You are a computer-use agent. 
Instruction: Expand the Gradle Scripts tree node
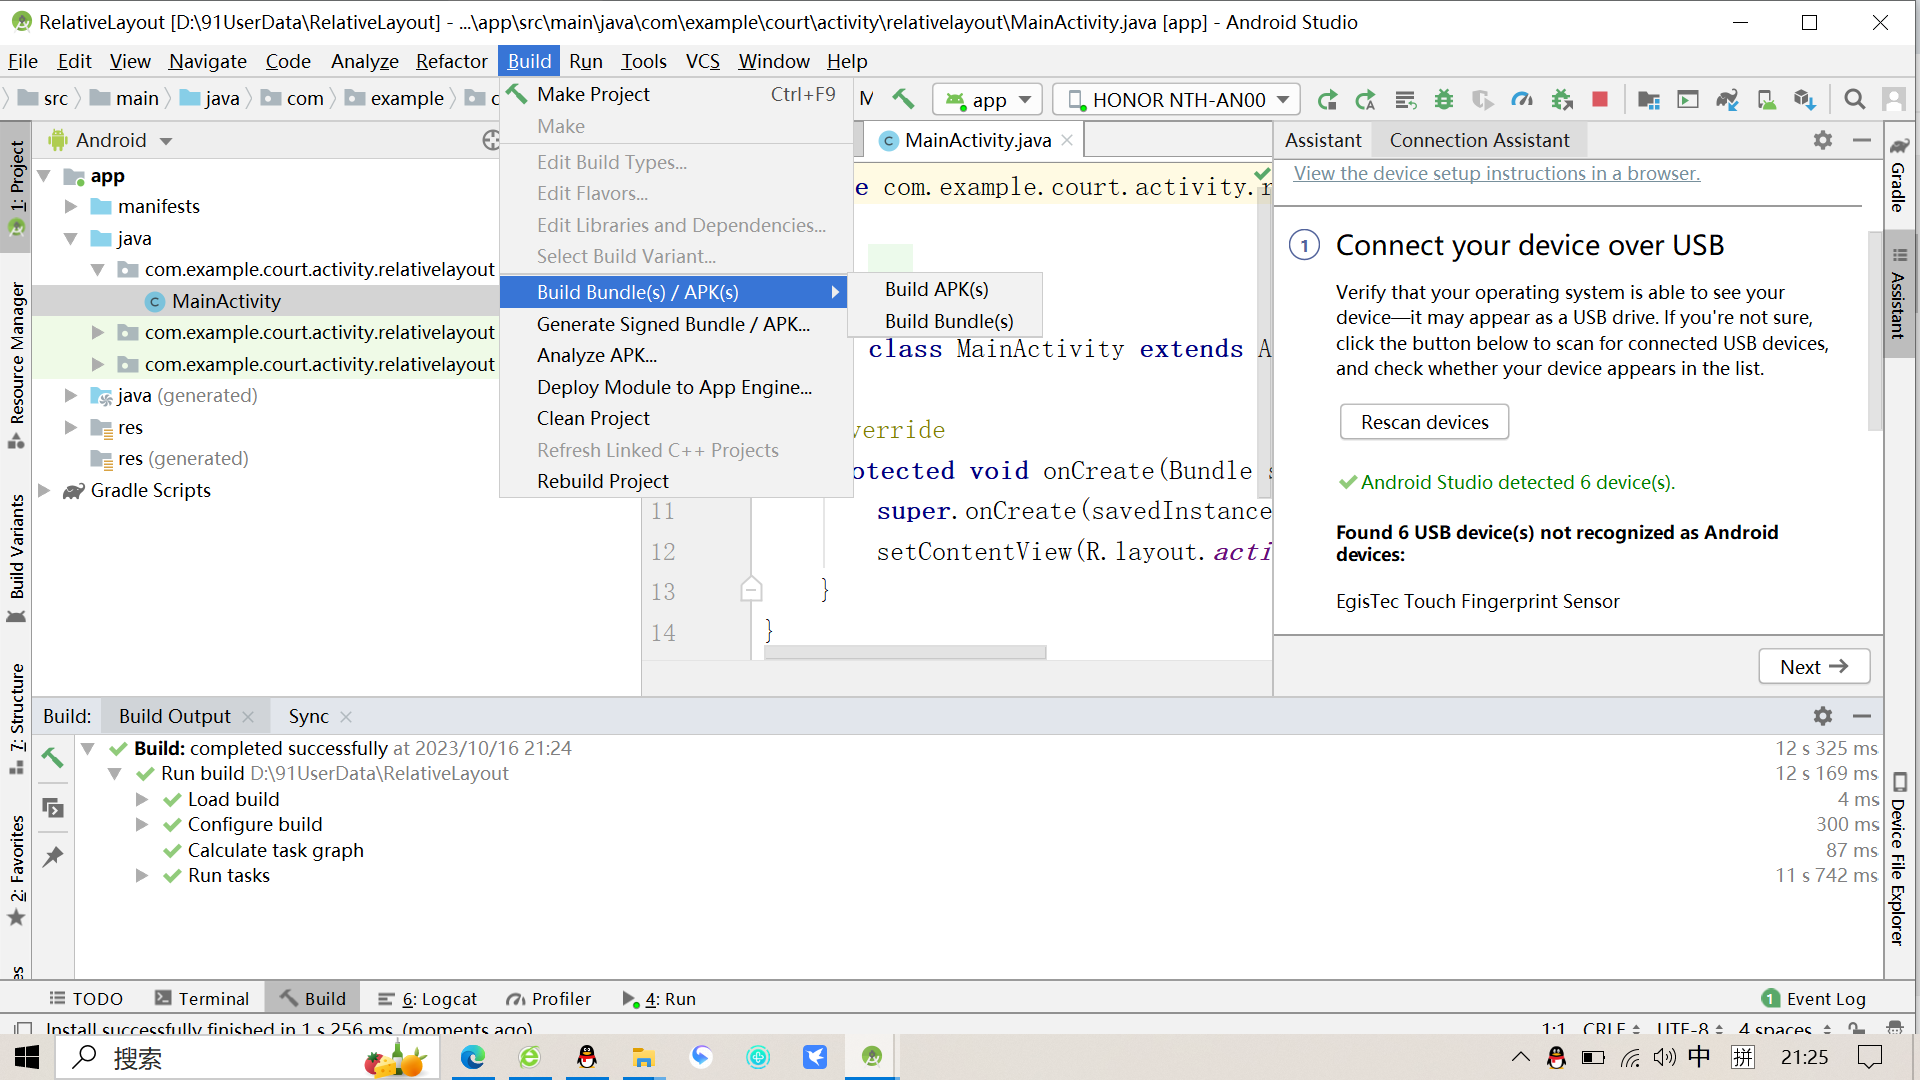(x=44, y=490)
